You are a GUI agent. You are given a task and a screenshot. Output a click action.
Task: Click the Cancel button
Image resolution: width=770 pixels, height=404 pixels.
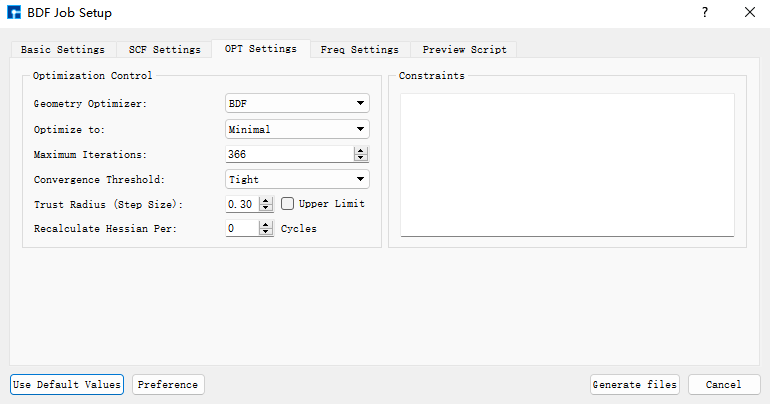(724, 385)
